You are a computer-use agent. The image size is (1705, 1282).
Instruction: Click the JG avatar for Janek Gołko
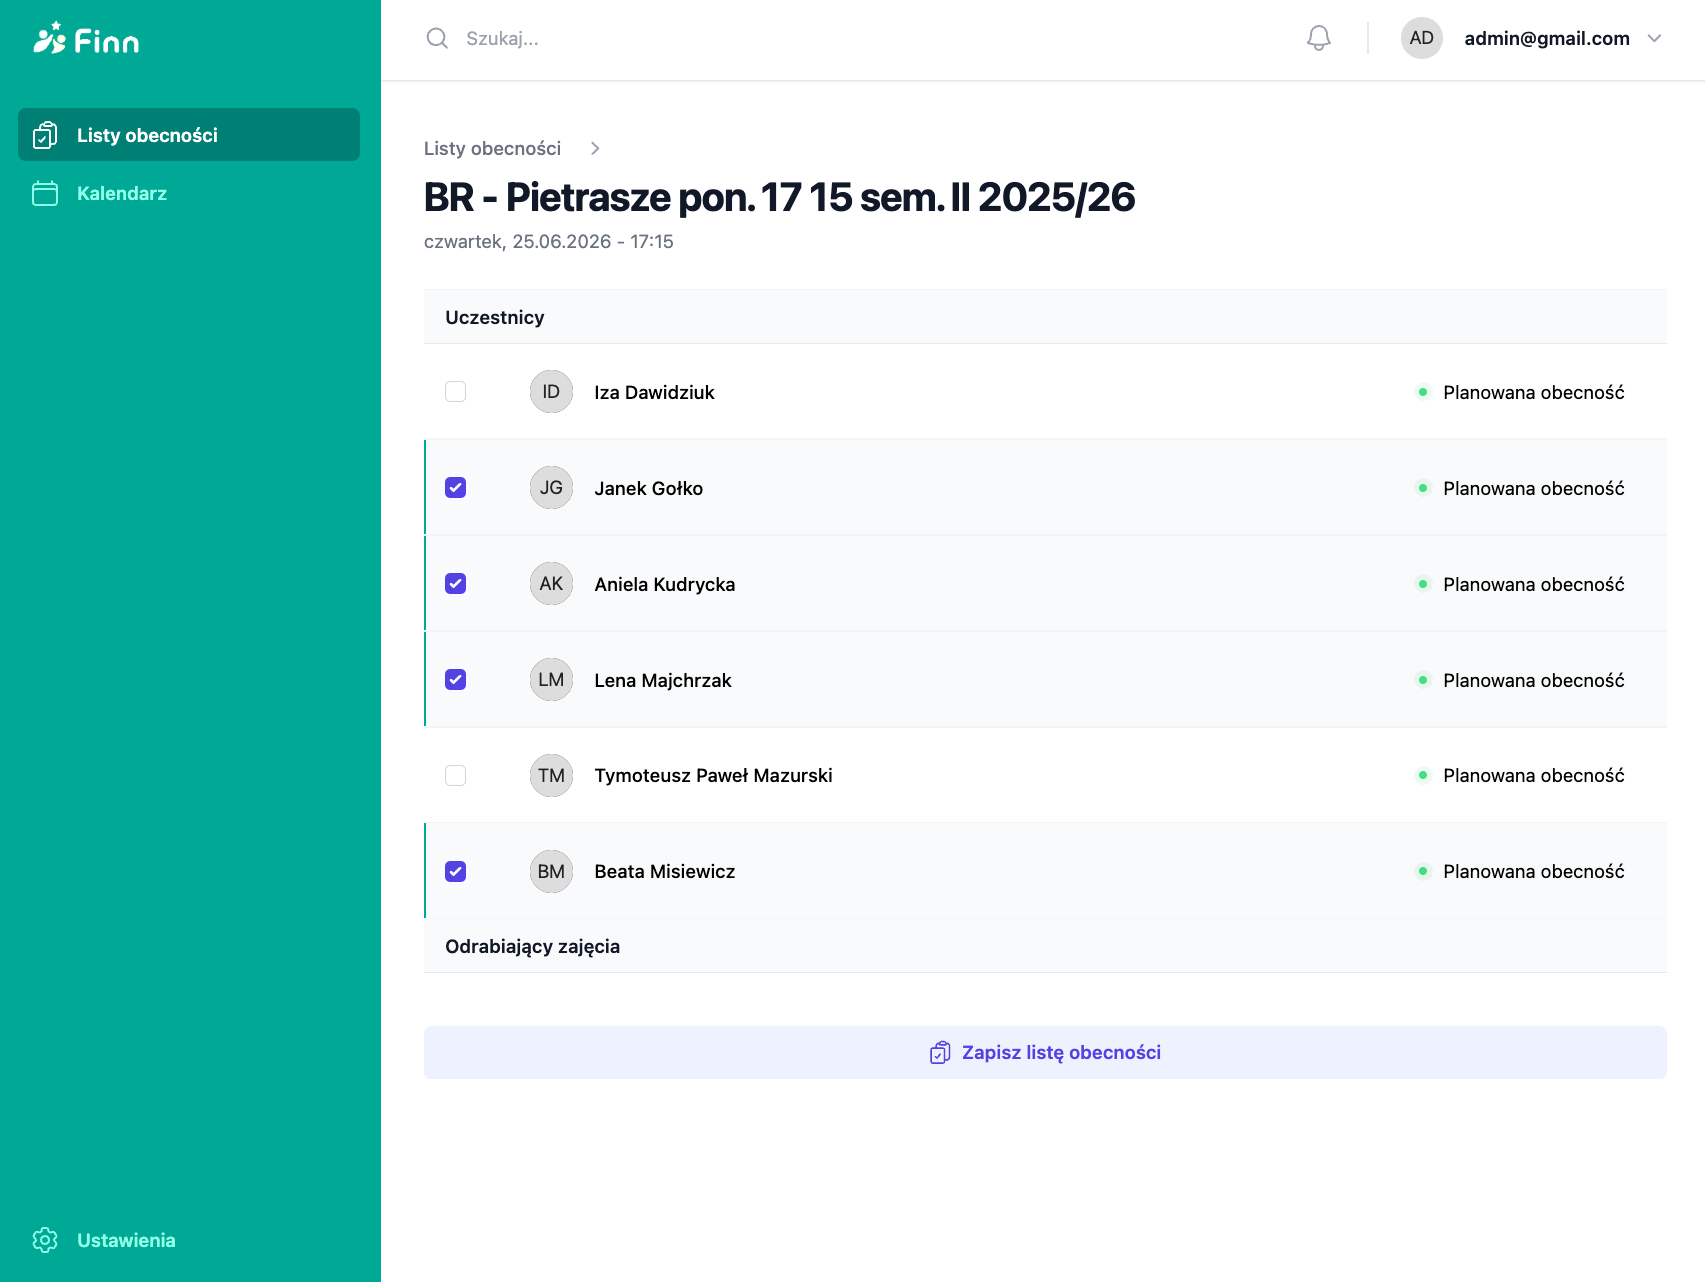551,488
